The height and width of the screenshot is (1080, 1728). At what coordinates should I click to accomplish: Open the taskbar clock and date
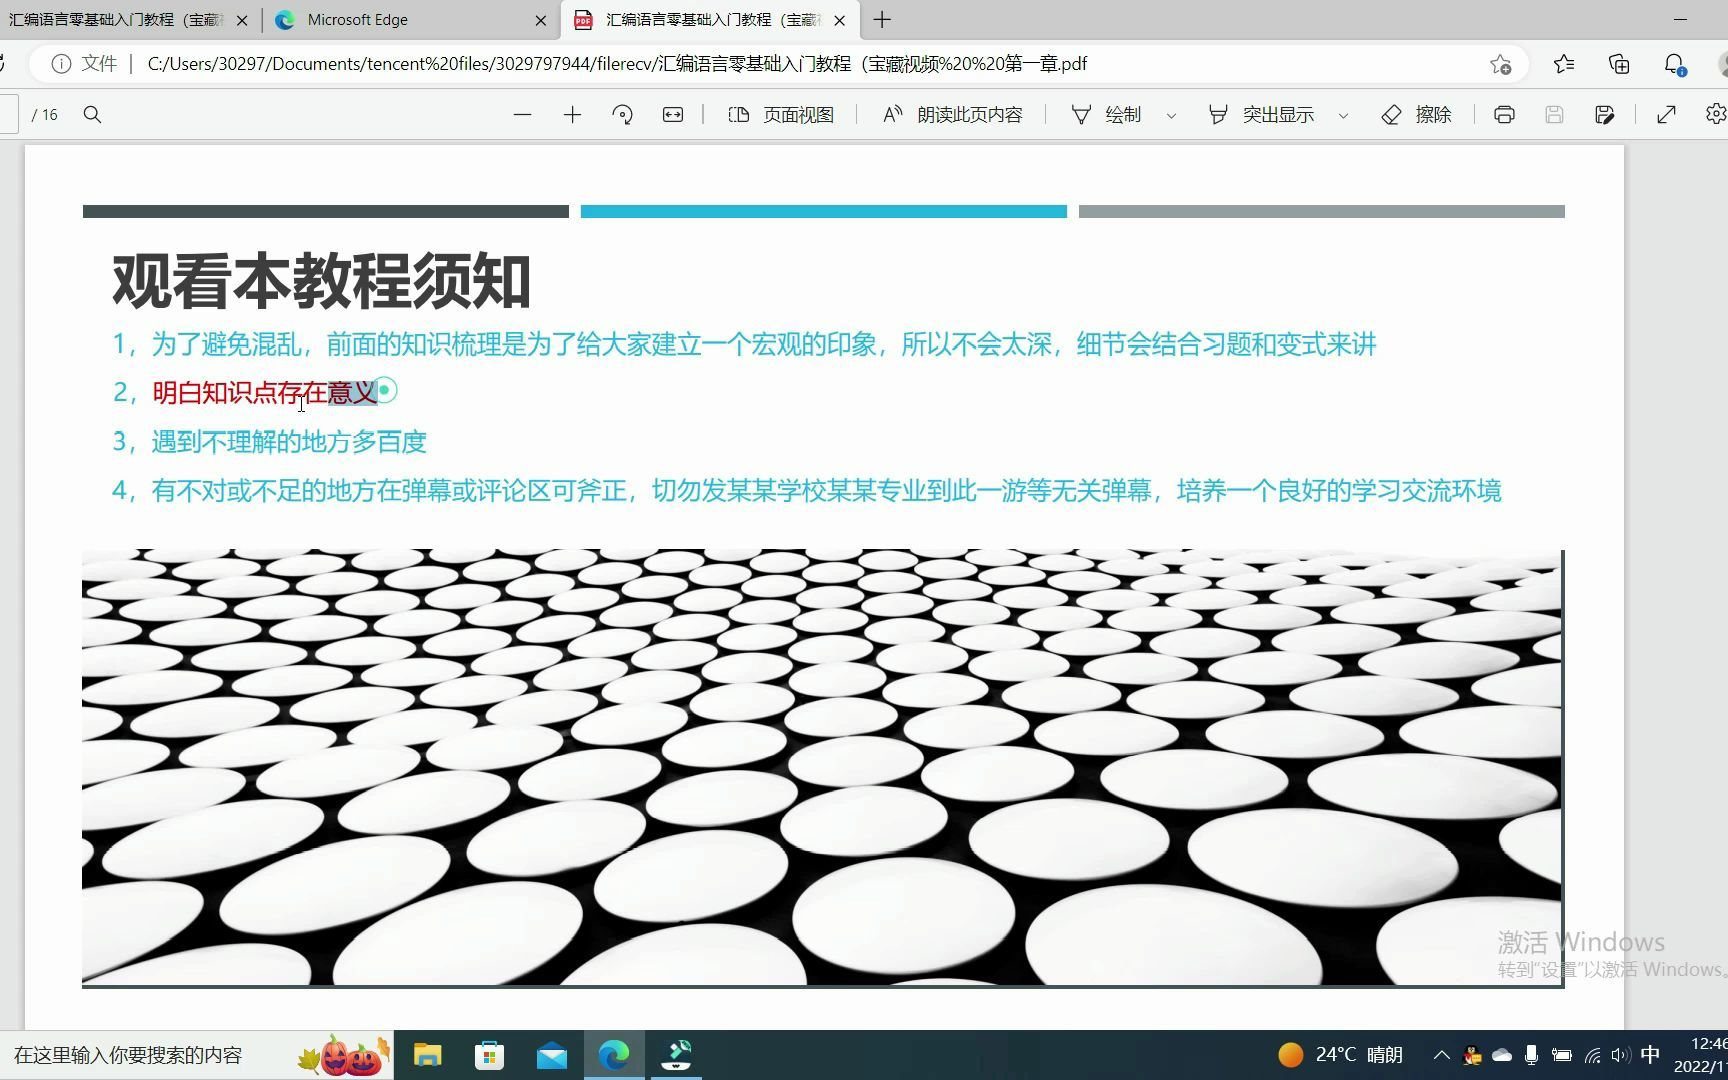(1701, 1055)
